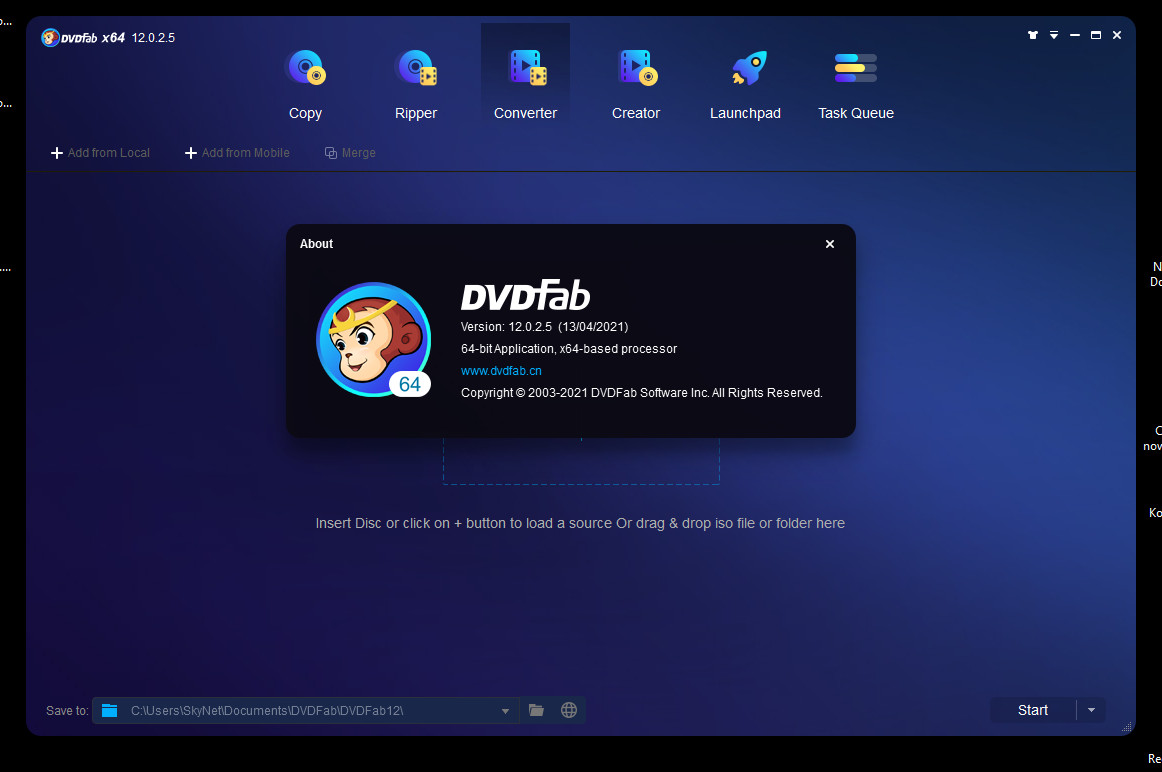Click the DVDFab 64 monkey avatar
1162x772 pixels.
tap(374, 339)
